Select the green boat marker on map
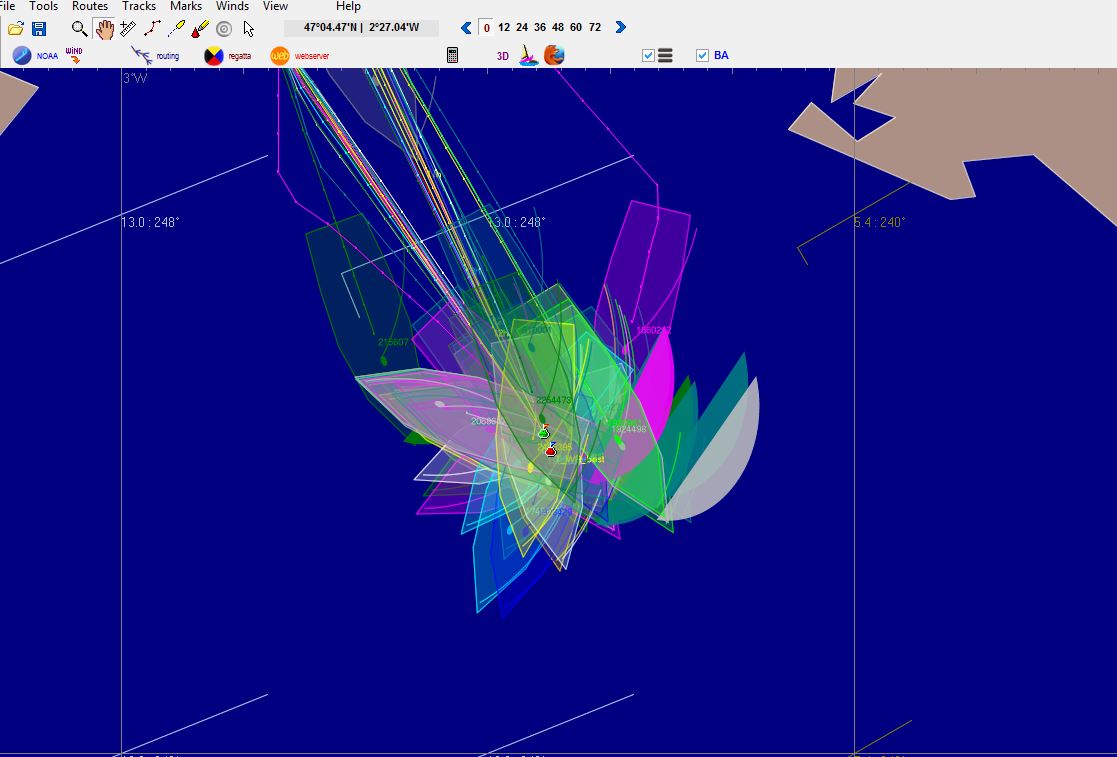This screenshot has width=1117, height=757. 544,432
